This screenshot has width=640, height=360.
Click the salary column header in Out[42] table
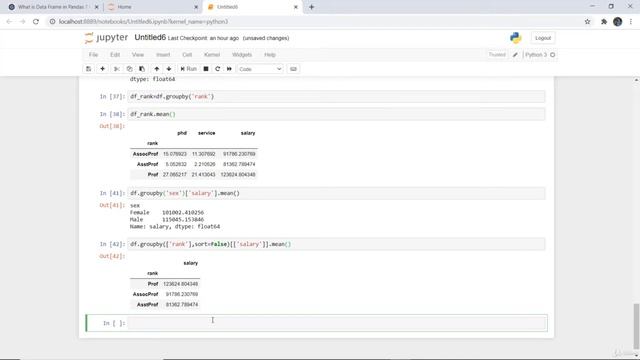pos(191,263)
